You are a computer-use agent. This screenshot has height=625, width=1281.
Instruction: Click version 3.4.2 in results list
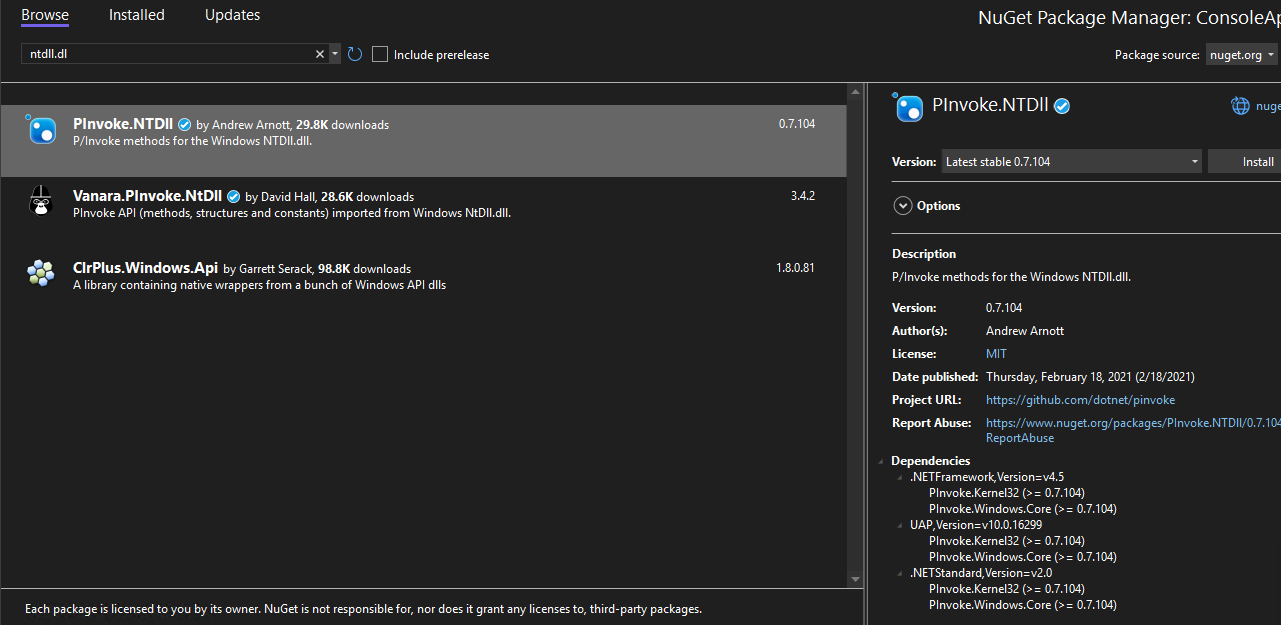[x=802, y=196]
